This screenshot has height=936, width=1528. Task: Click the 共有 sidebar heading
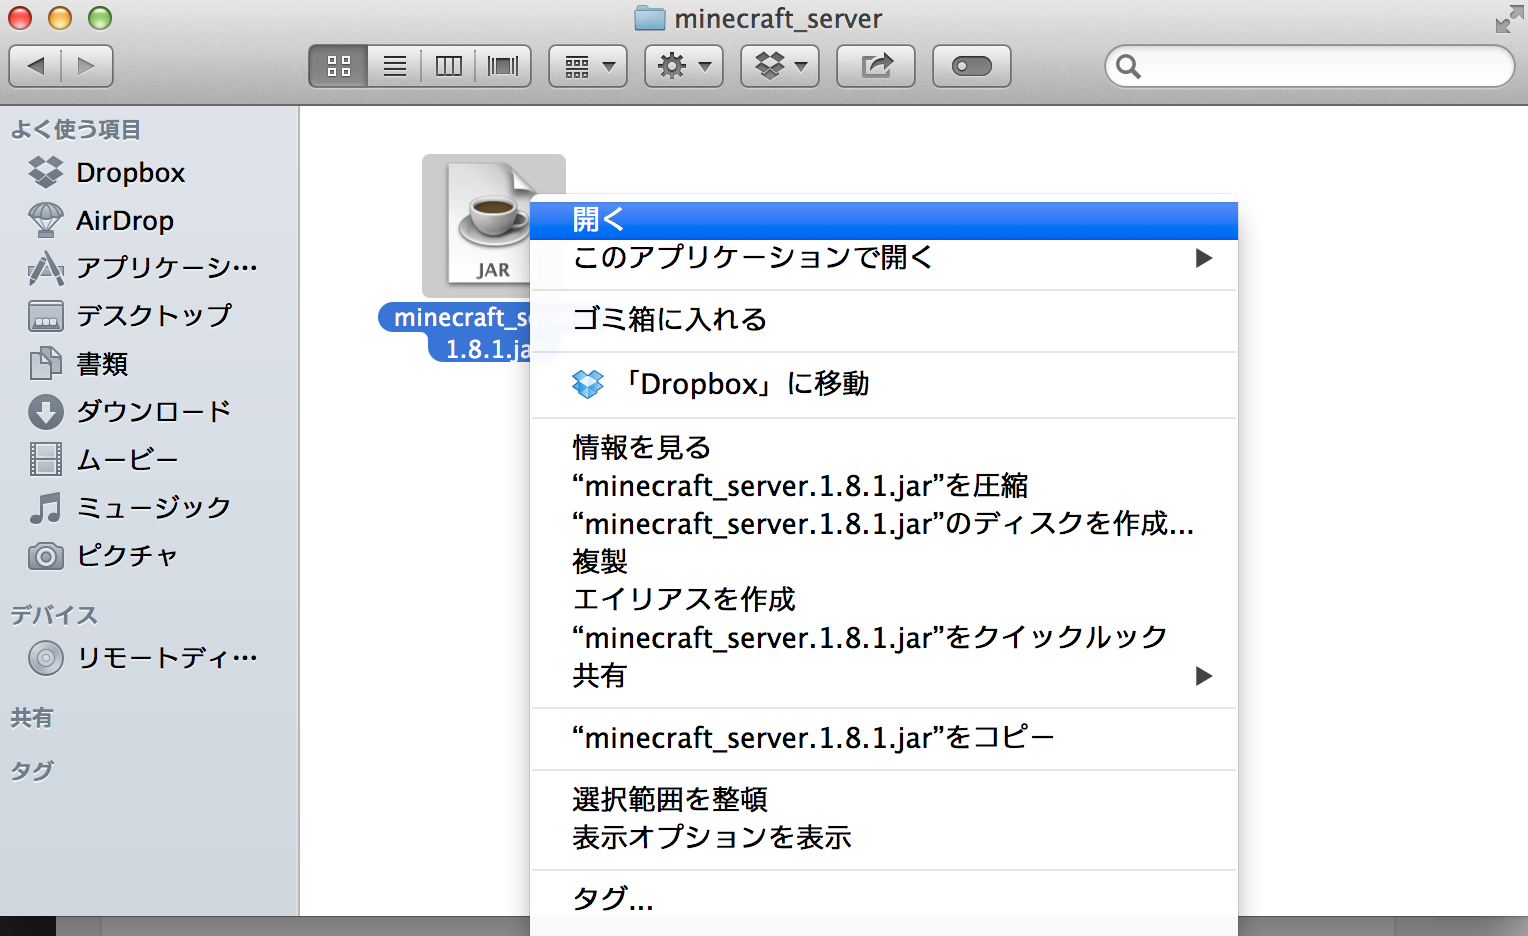[x=32, y=718]
